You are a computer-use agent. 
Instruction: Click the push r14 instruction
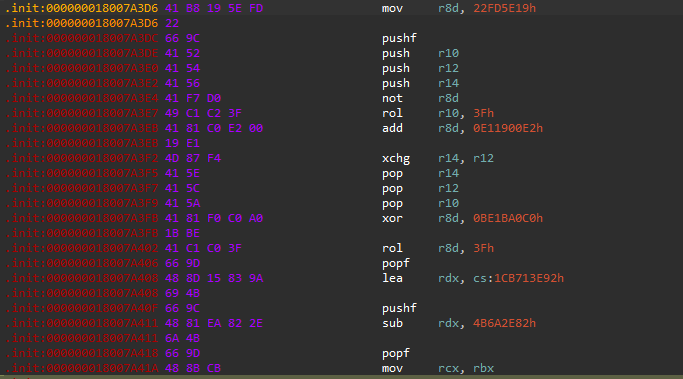pyautogui.click(x=420, y=83)
